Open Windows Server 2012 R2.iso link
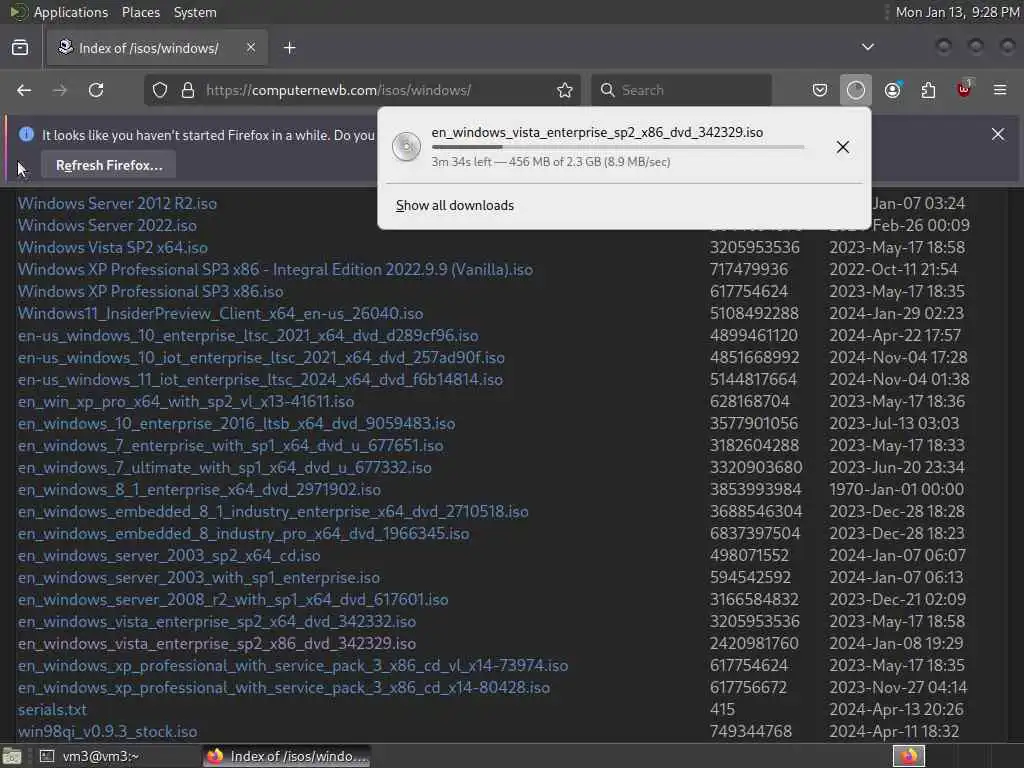The width and height of the screenshot is (1024, 768). (117, 203)
